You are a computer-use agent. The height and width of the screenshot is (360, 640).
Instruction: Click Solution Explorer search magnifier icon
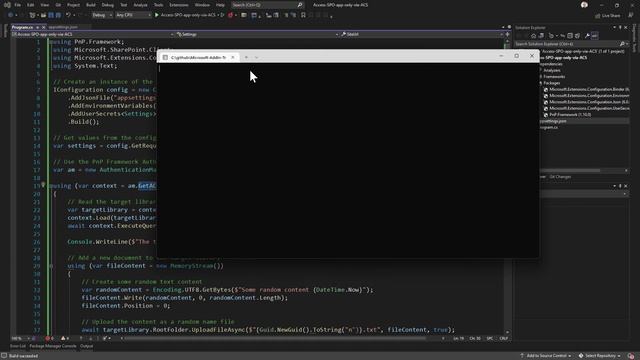[x=622, y=44]
